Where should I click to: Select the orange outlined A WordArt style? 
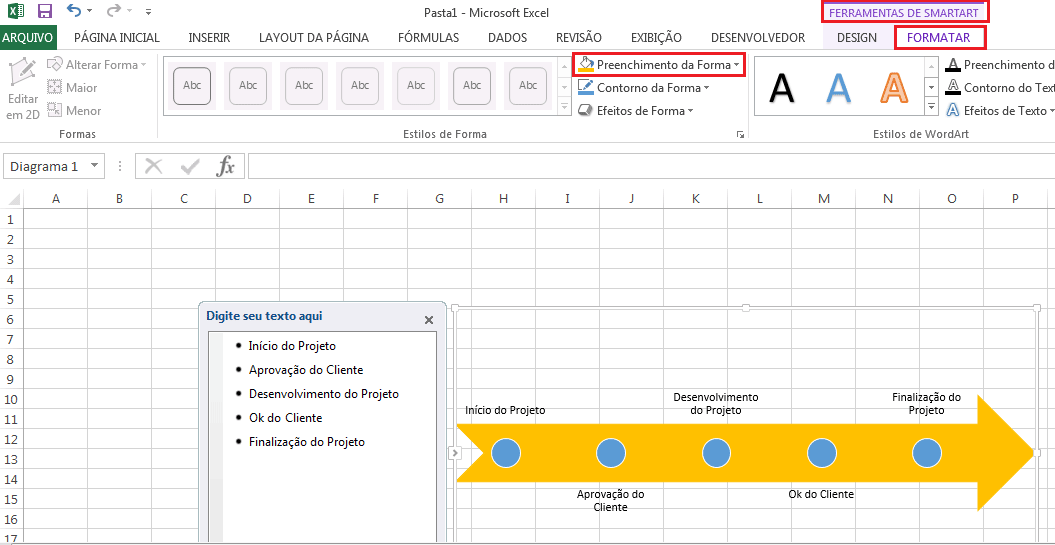point(893,89)
